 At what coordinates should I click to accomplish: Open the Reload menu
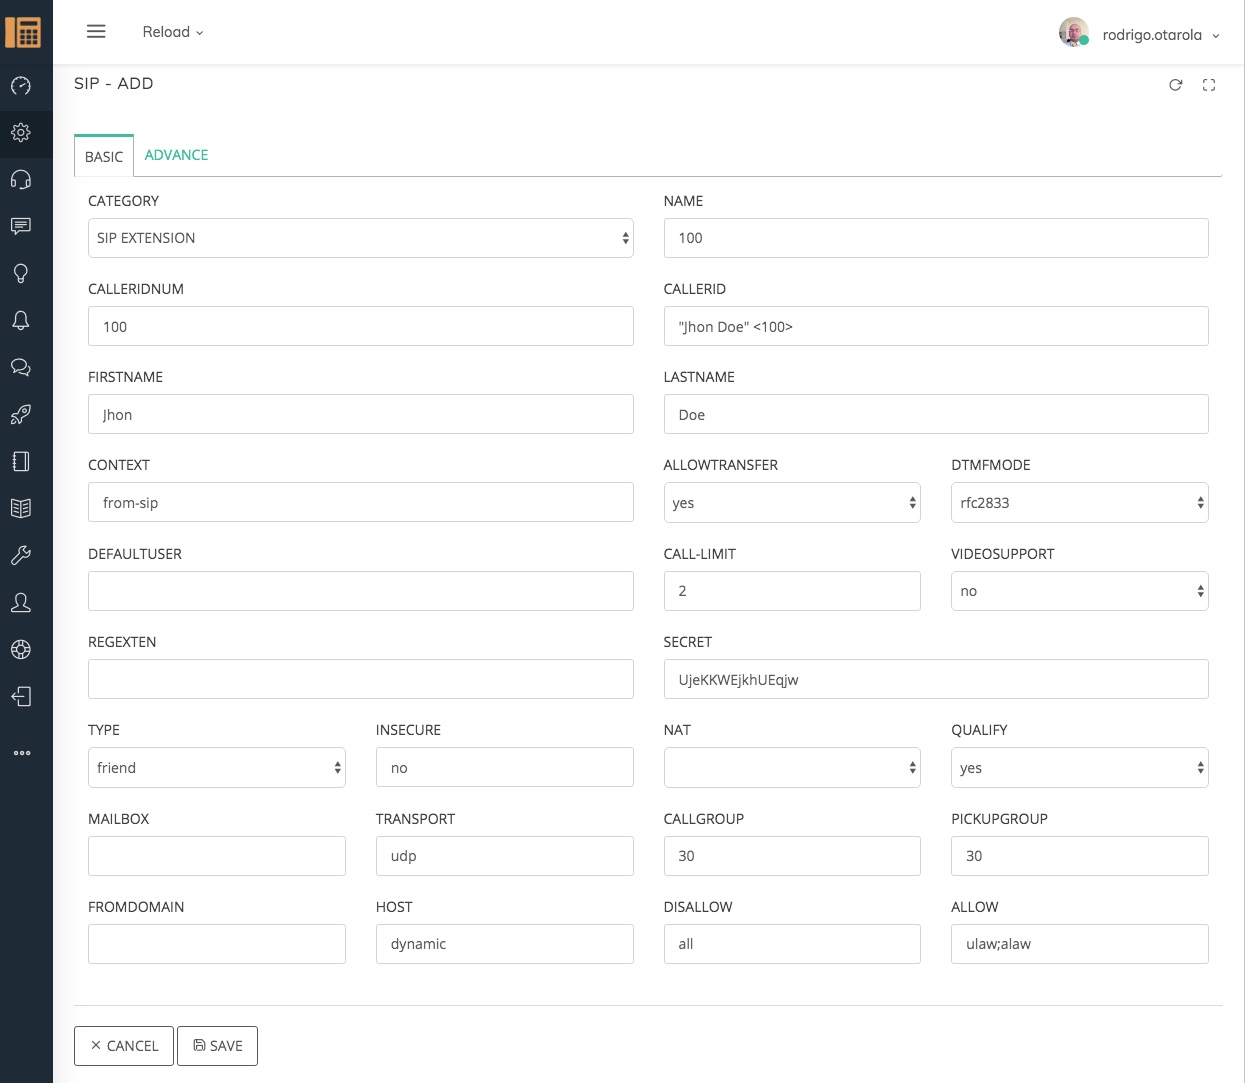point(173,32)
